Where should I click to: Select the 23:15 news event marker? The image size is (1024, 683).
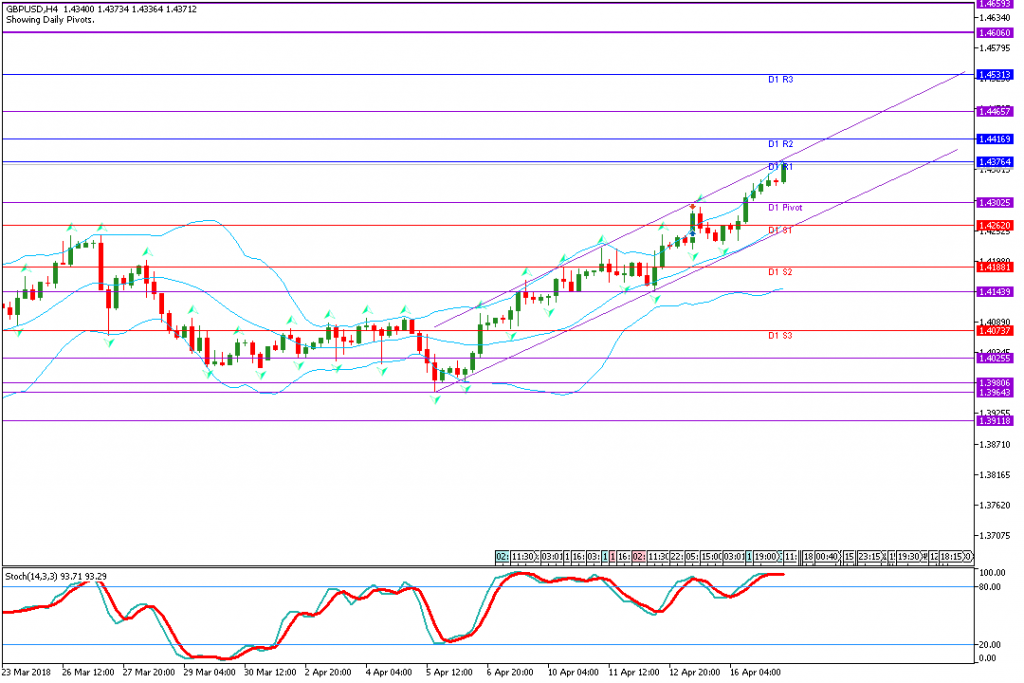coord(868,556)
